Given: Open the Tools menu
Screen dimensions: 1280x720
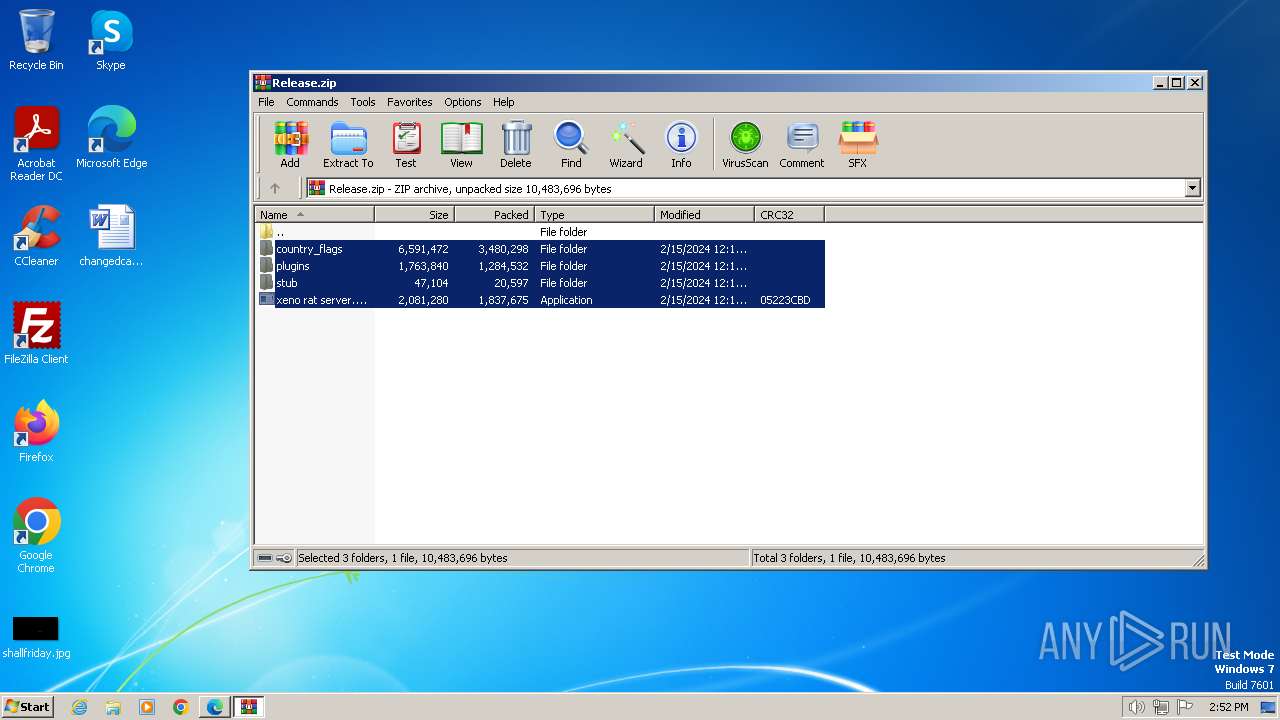Looking at the screenshot, I should (363, 102).
